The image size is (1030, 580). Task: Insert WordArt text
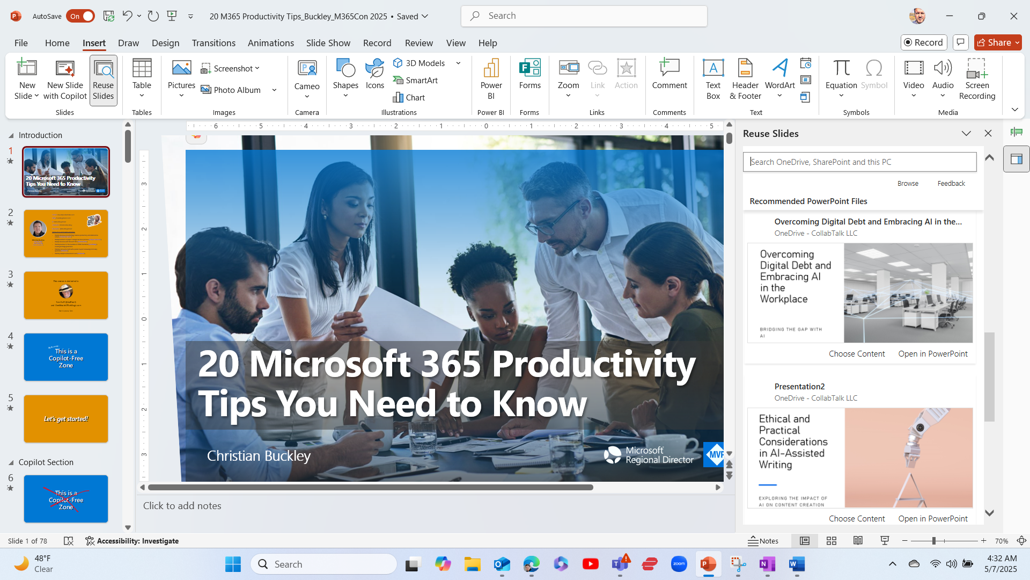[778, 78]
